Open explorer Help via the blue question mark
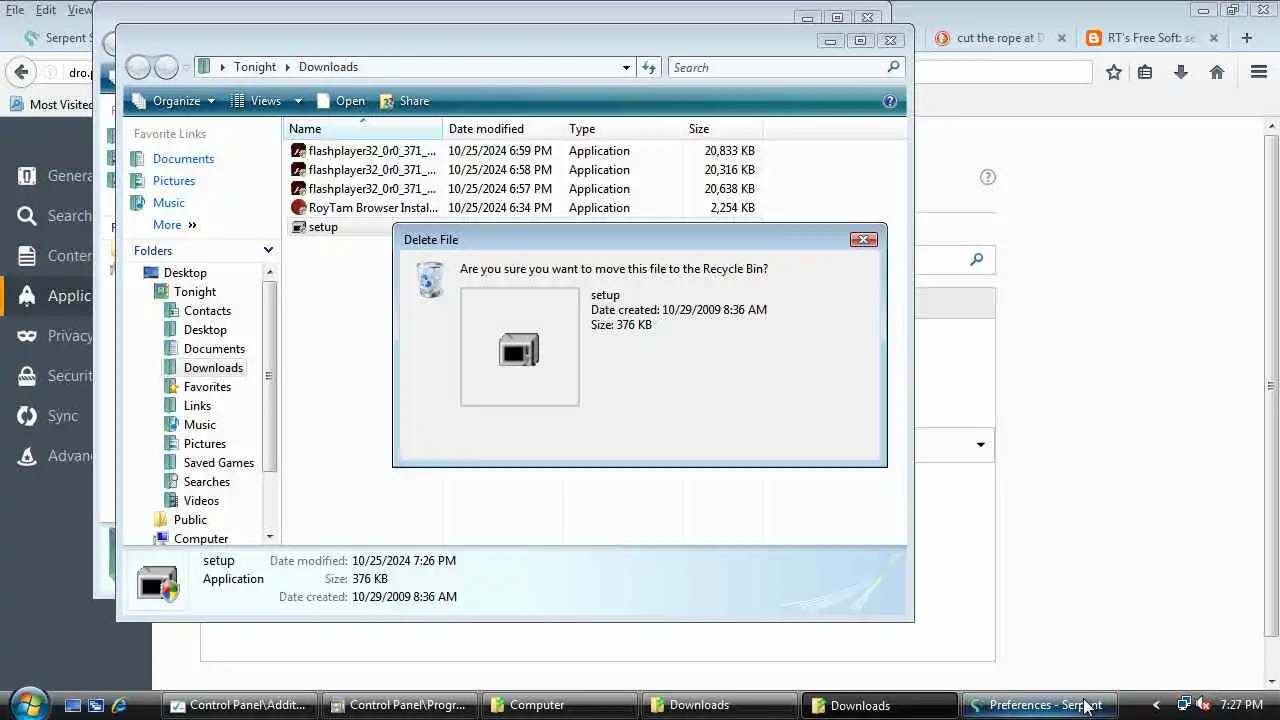Image resolution: width=1280 pixels, height=720 pixels. [890, 101]
